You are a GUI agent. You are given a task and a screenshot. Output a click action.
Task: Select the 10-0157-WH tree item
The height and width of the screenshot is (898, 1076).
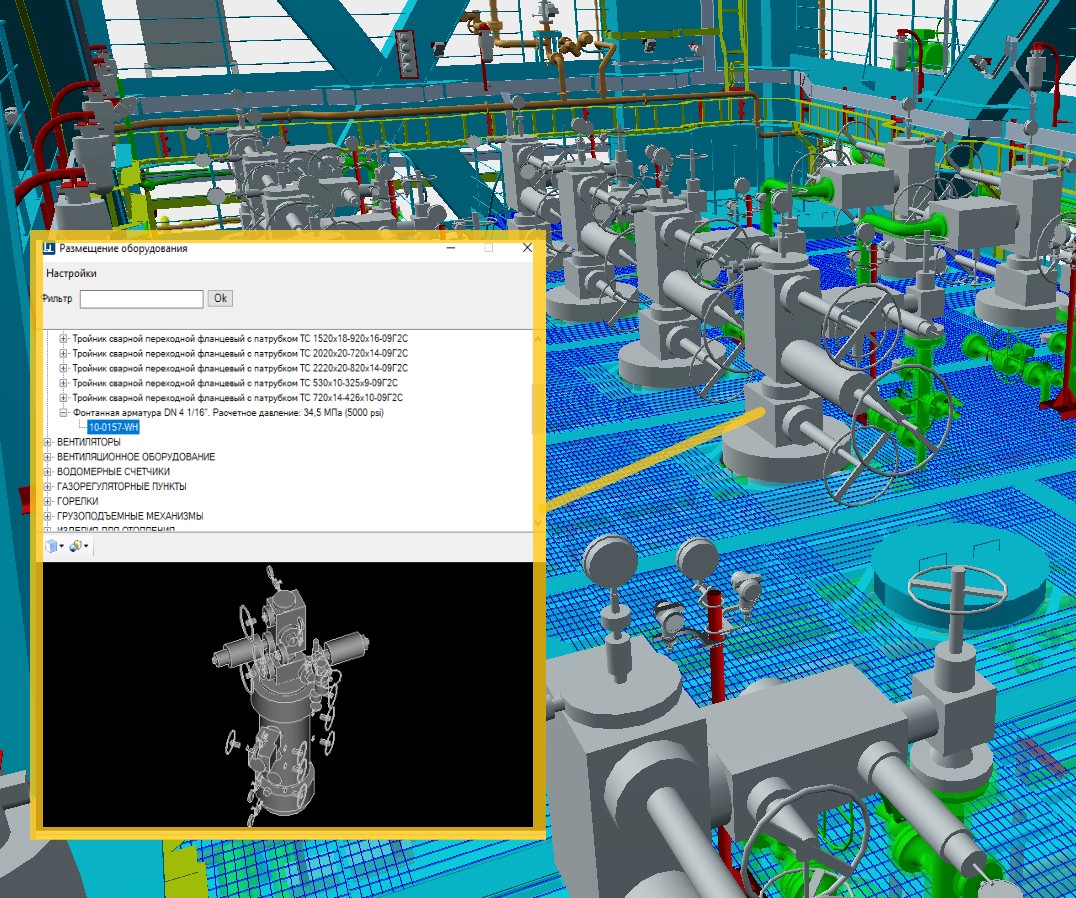pyautogui.click(x=113, y=427)
